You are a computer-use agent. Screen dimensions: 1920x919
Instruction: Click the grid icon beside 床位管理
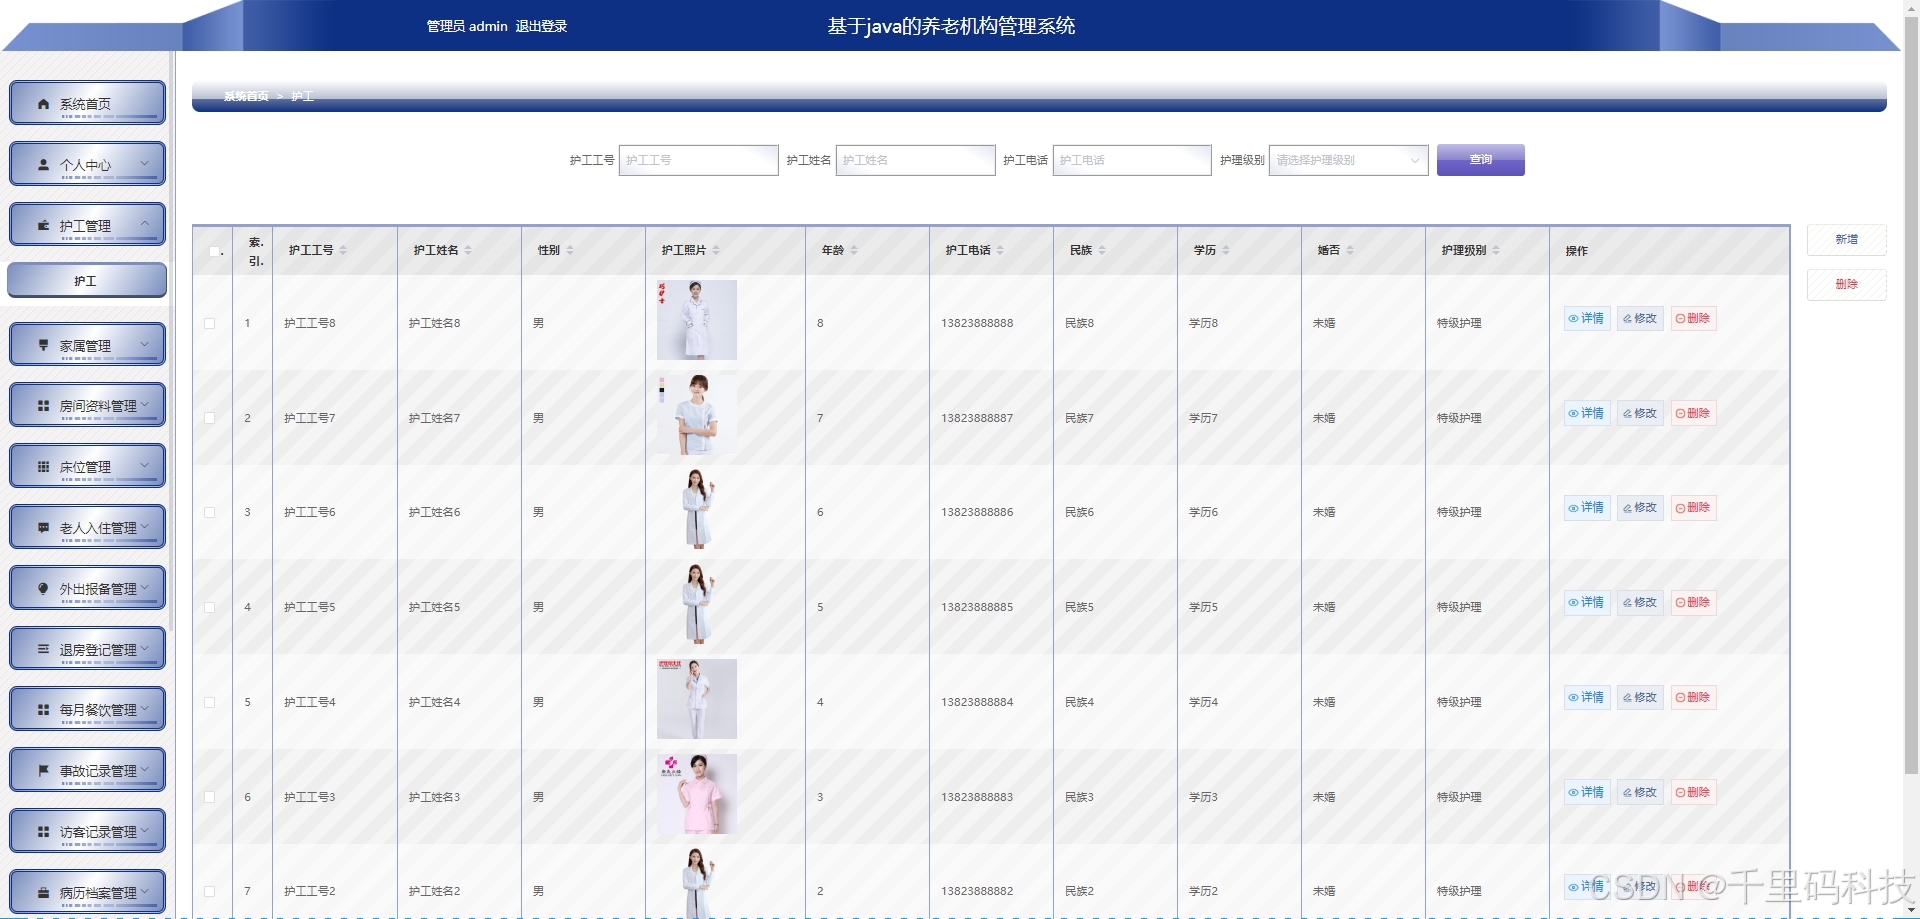pos(43,467)
